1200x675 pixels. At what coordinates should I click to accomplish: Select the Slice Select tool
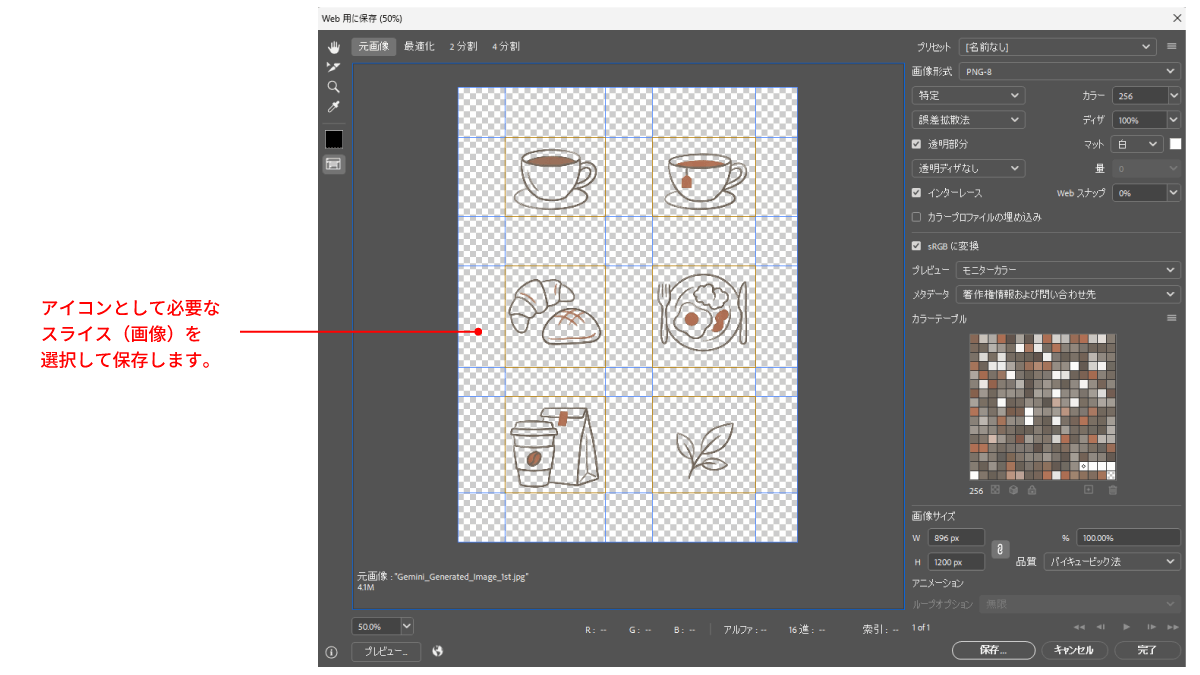334,67
